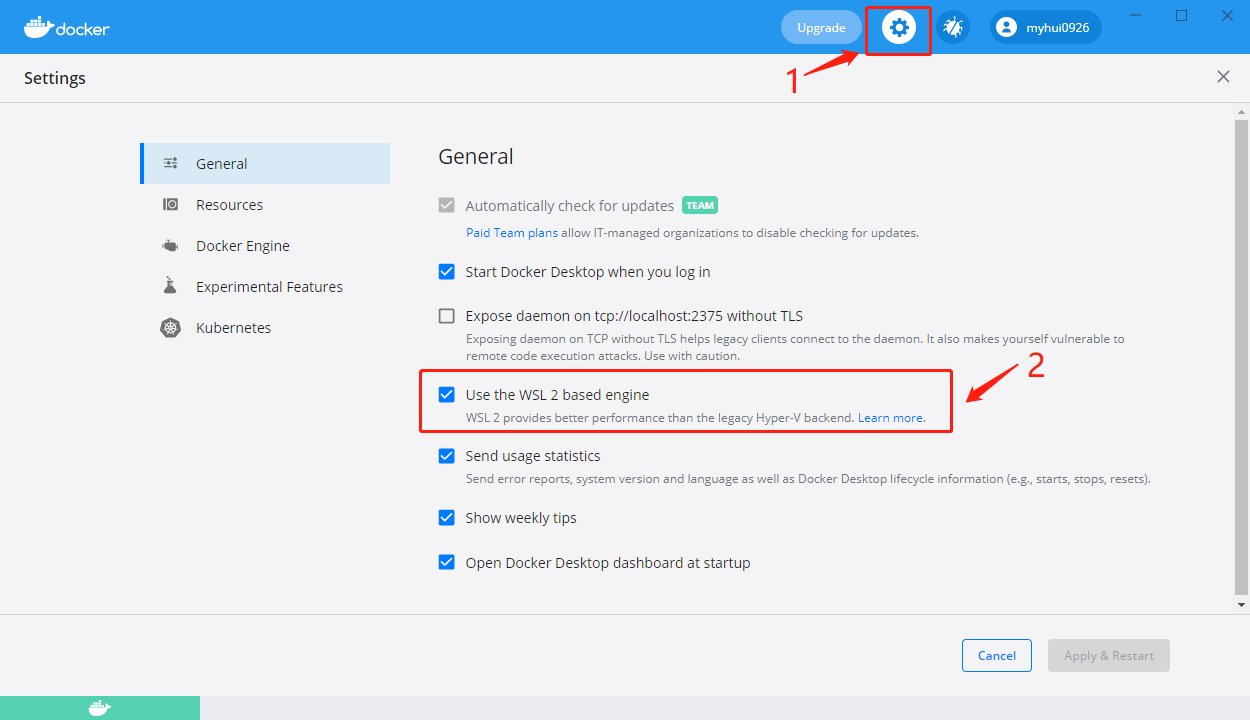Open settings via the gear icon
This screenshot has width=1250, height=720.
point(898,28)
